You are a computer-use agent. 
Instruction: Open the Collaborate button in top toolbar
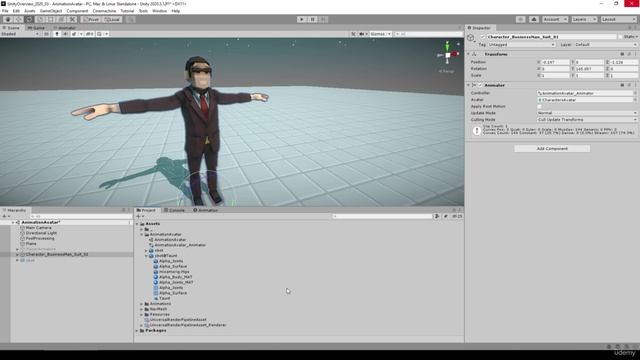pyautogui.click(x=520, y=19)
